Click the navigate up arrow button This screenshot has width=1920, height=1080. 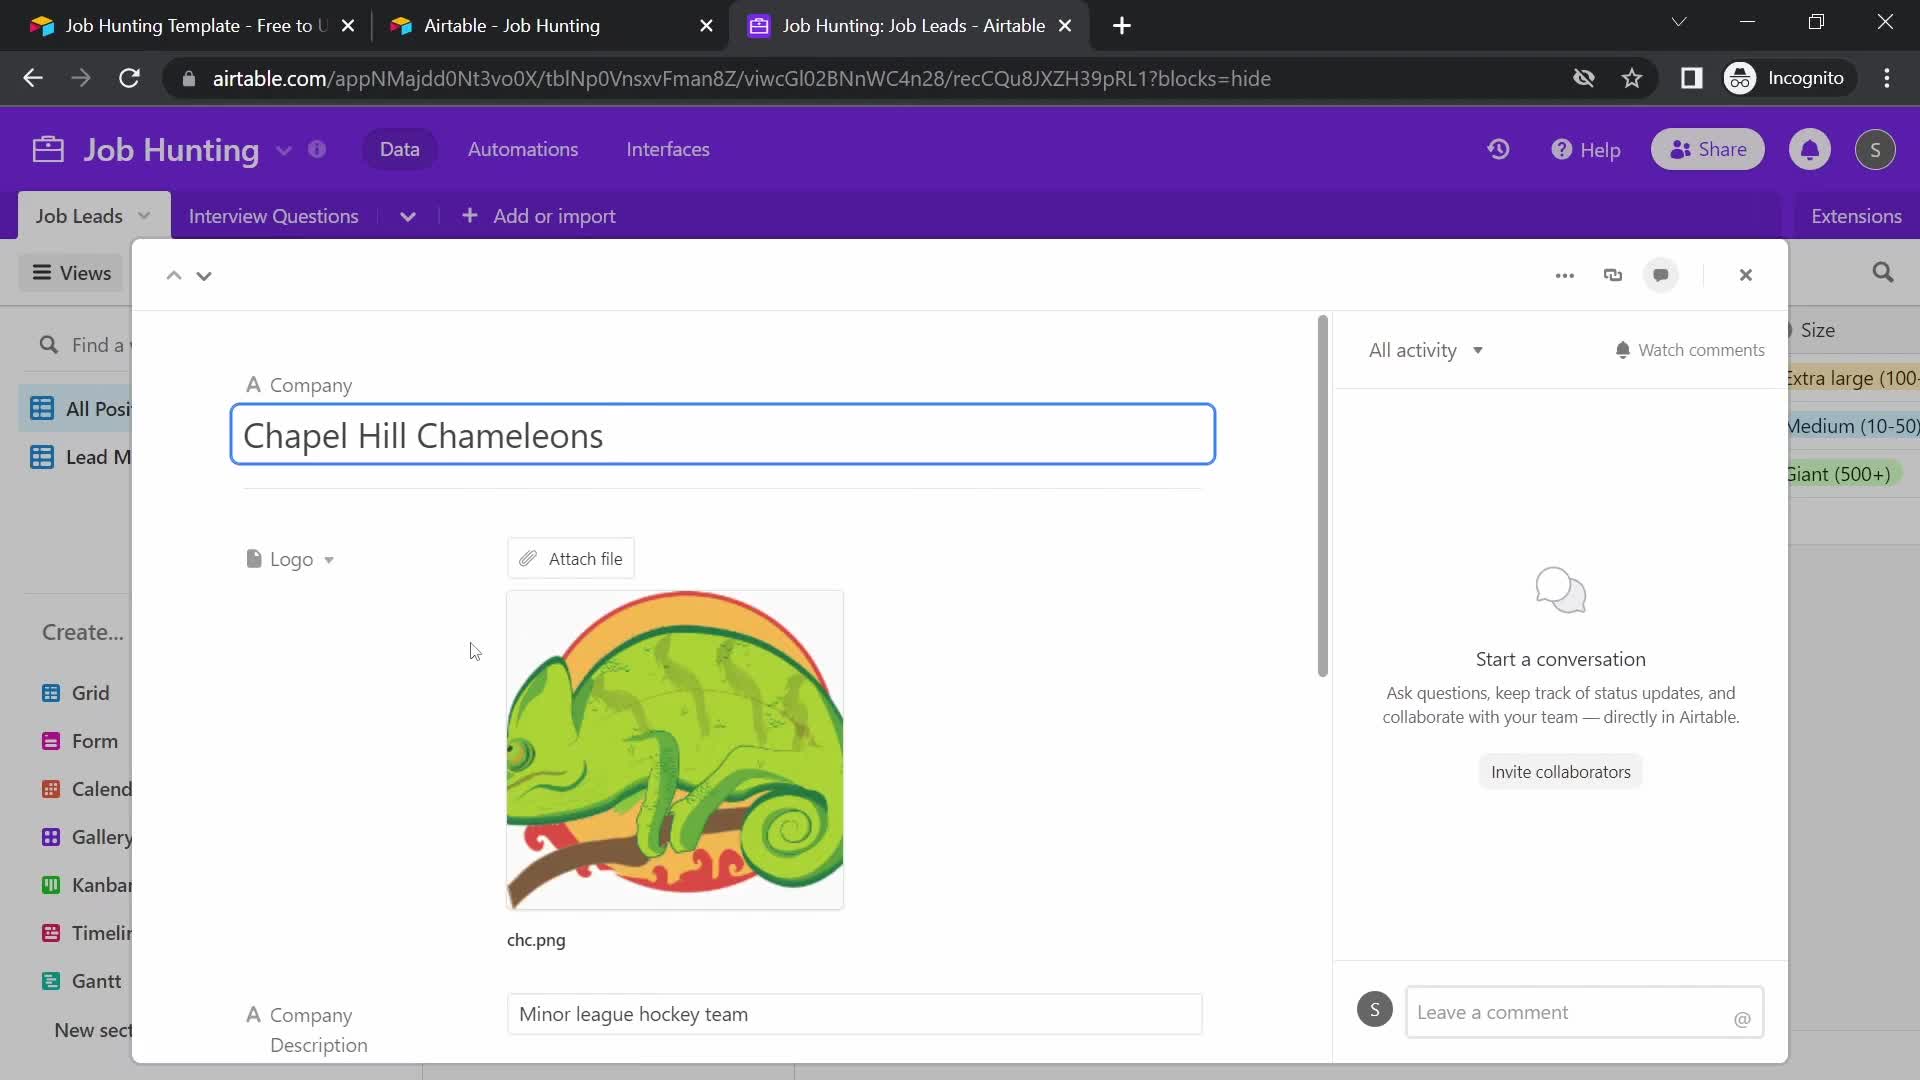[173, 273]
